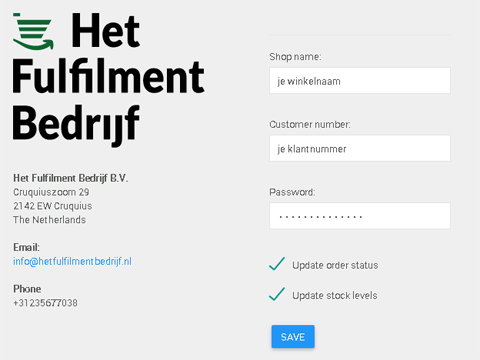Click the green shopping cart logo icon
This screenshot has width=480, height=360.
pyautogui.click(x=33, y=32)
